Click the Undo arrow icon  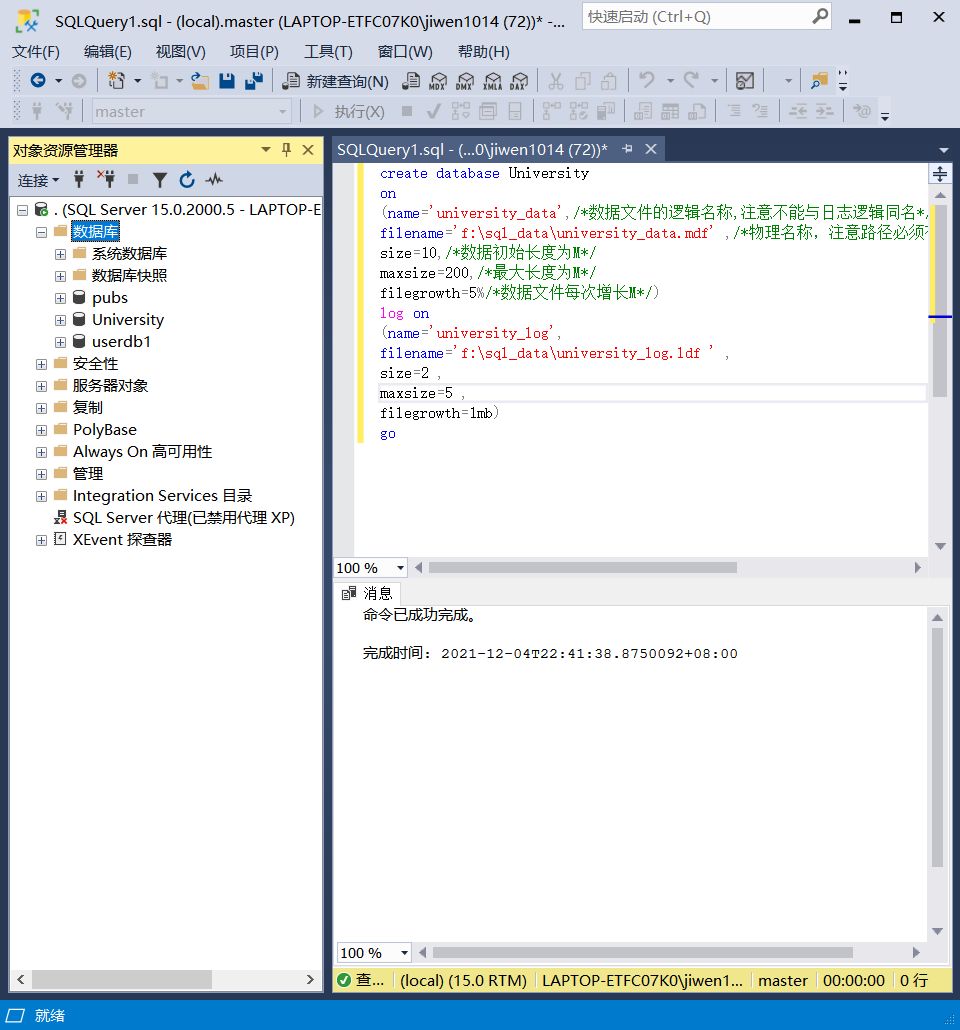click(x=647, y=80)
